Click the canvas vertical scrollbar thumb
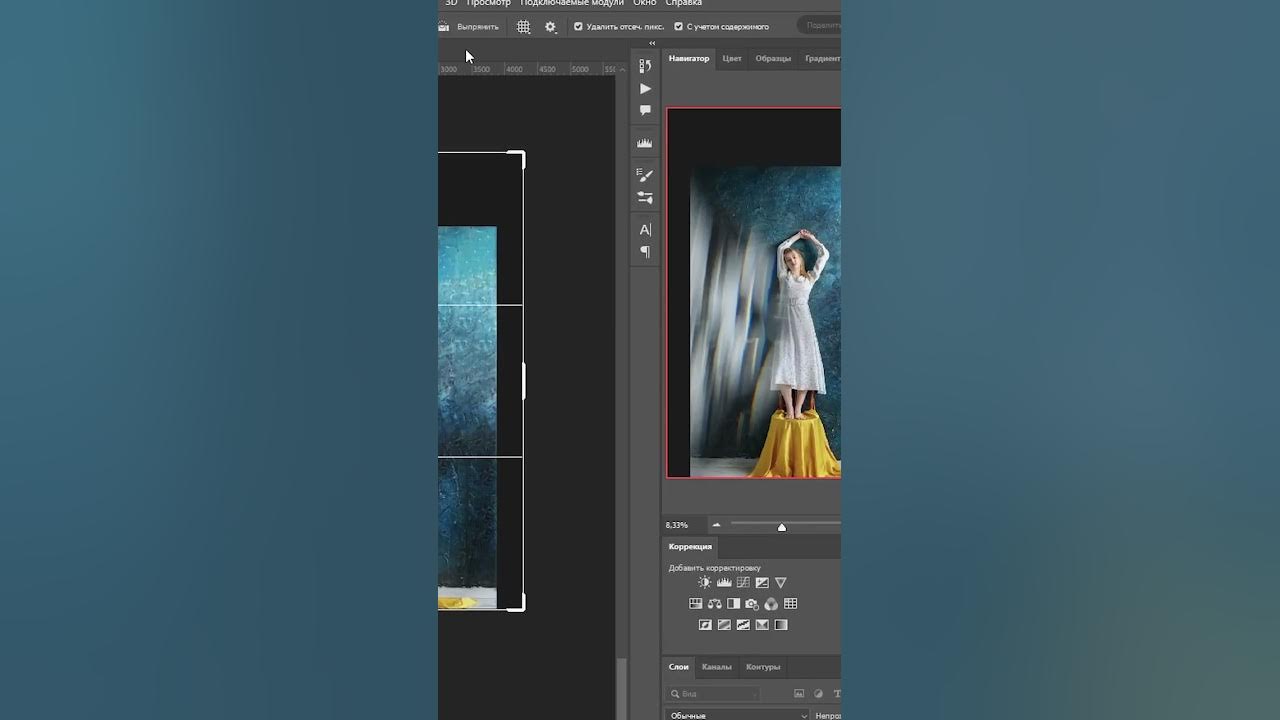This screenshot has width=1280, height=720. tap(622, 689)
